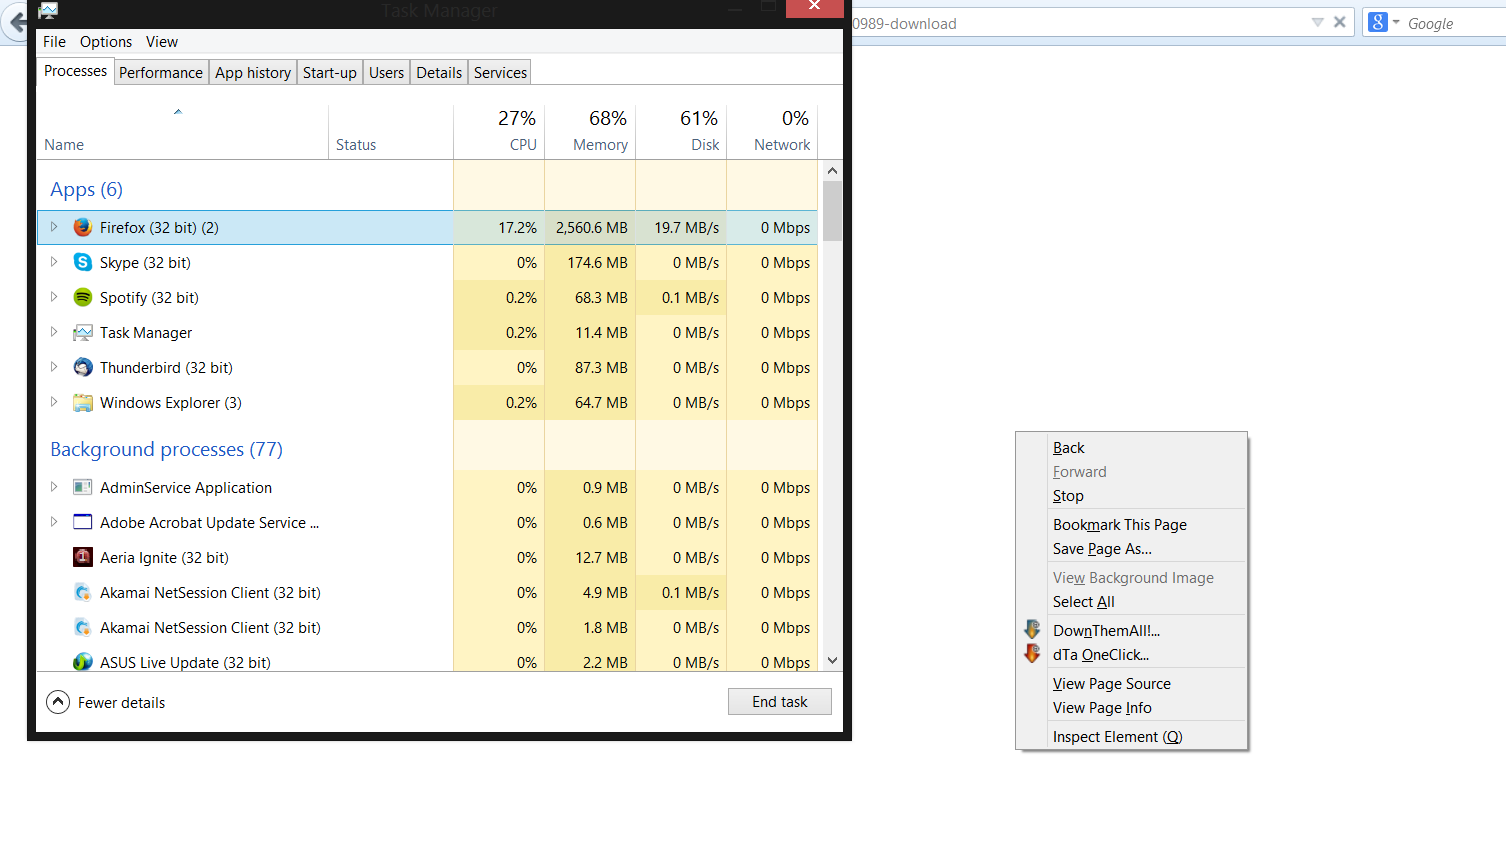
Task: Click the ASUS Live Update icon
Action: (83, 662)
